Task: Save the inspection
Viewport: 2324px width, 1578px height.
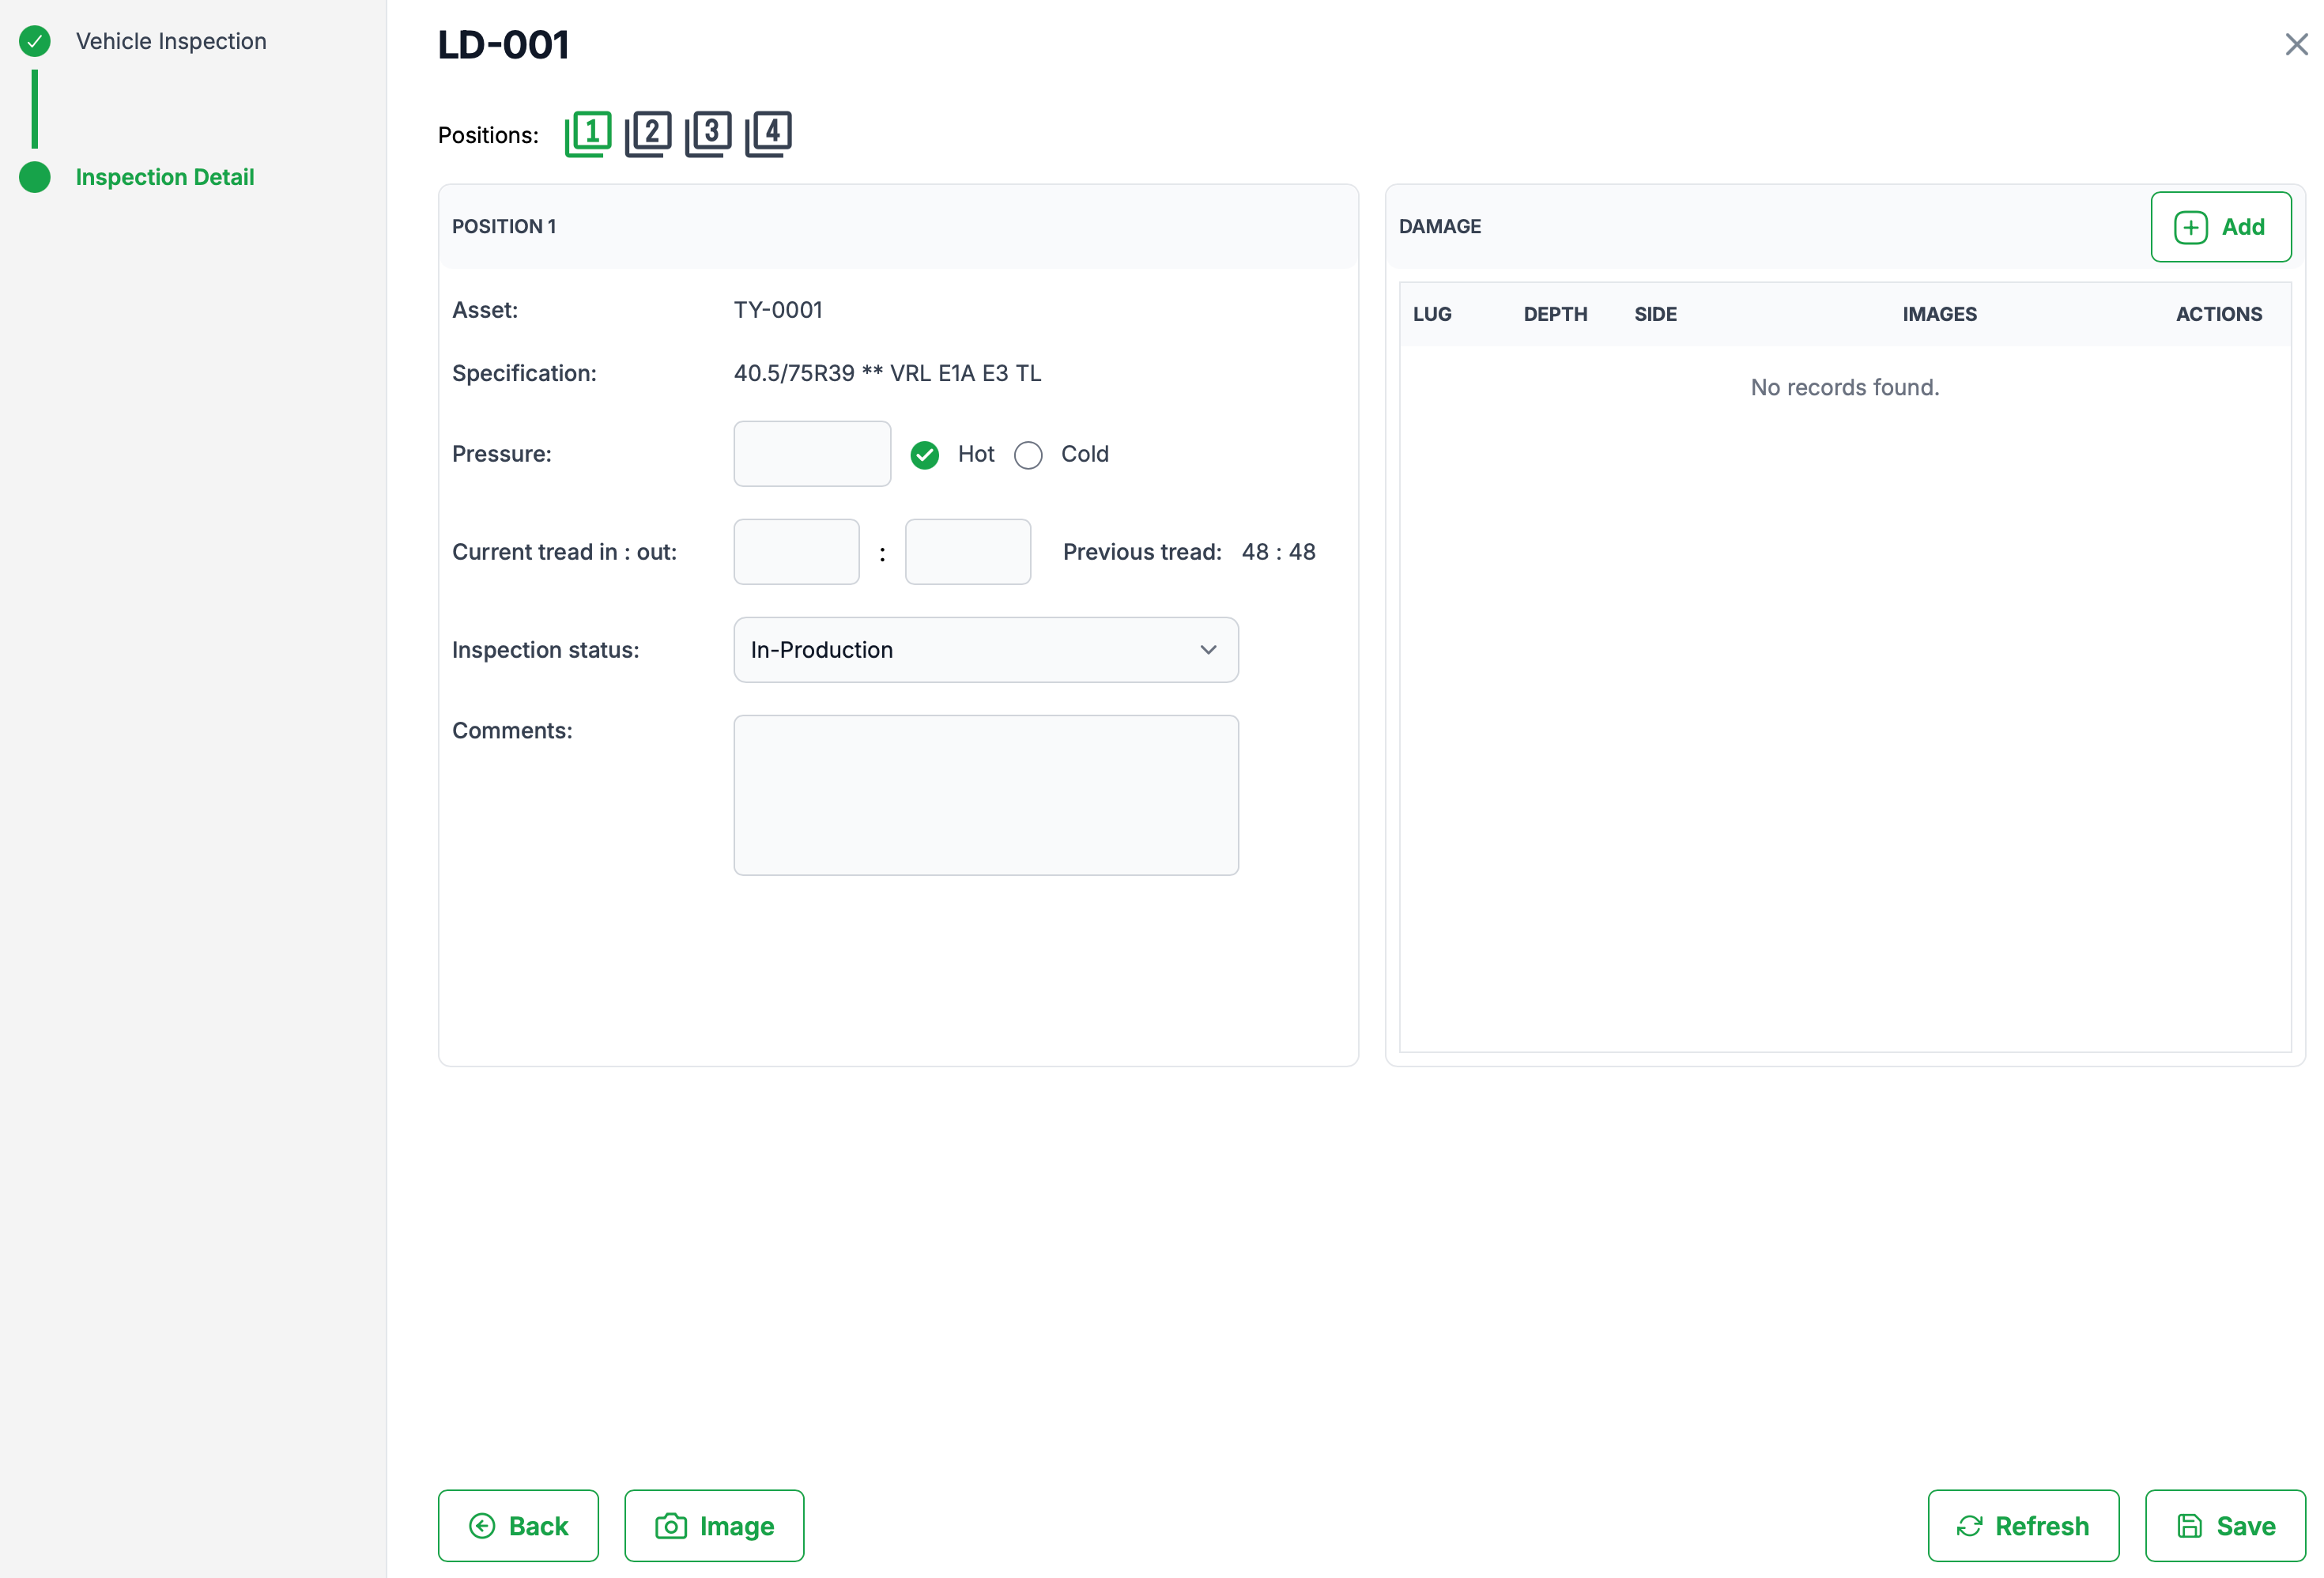Action: click(2224, 1525)
